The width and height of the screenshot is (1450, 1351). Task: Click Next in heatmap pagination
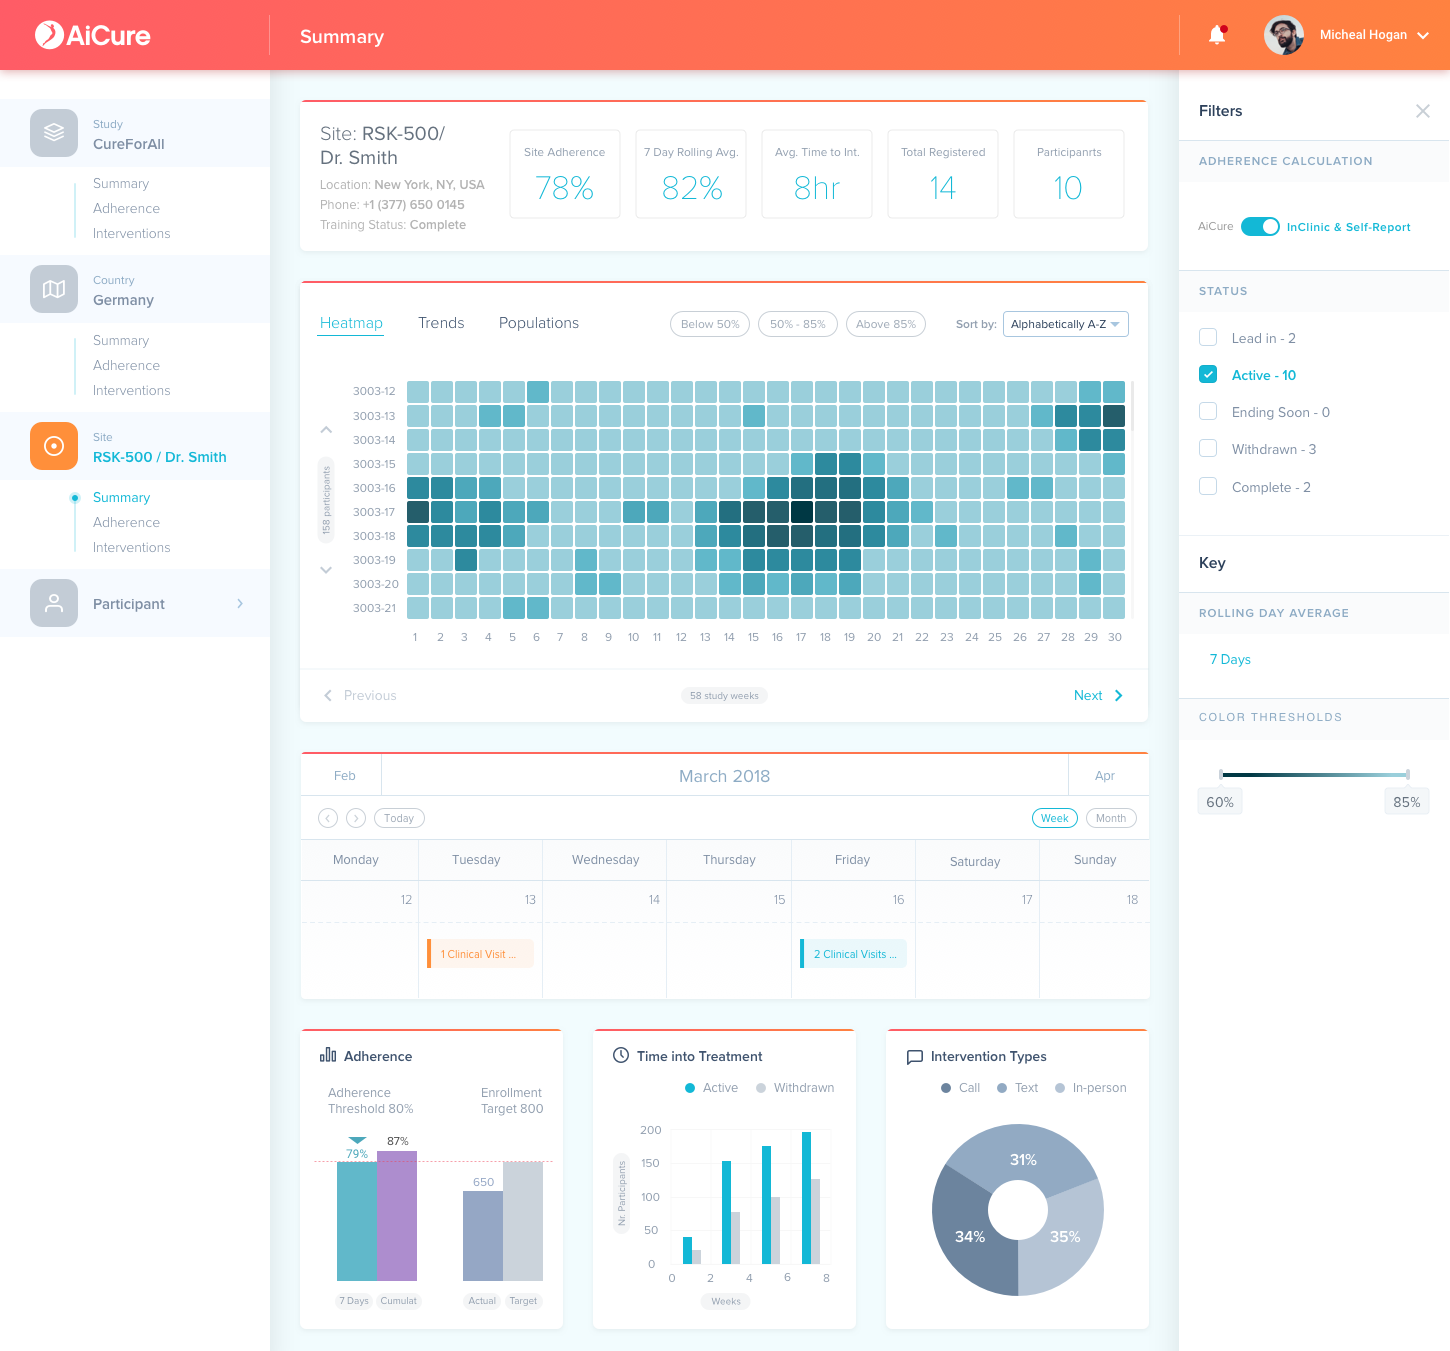point(1098,695)
